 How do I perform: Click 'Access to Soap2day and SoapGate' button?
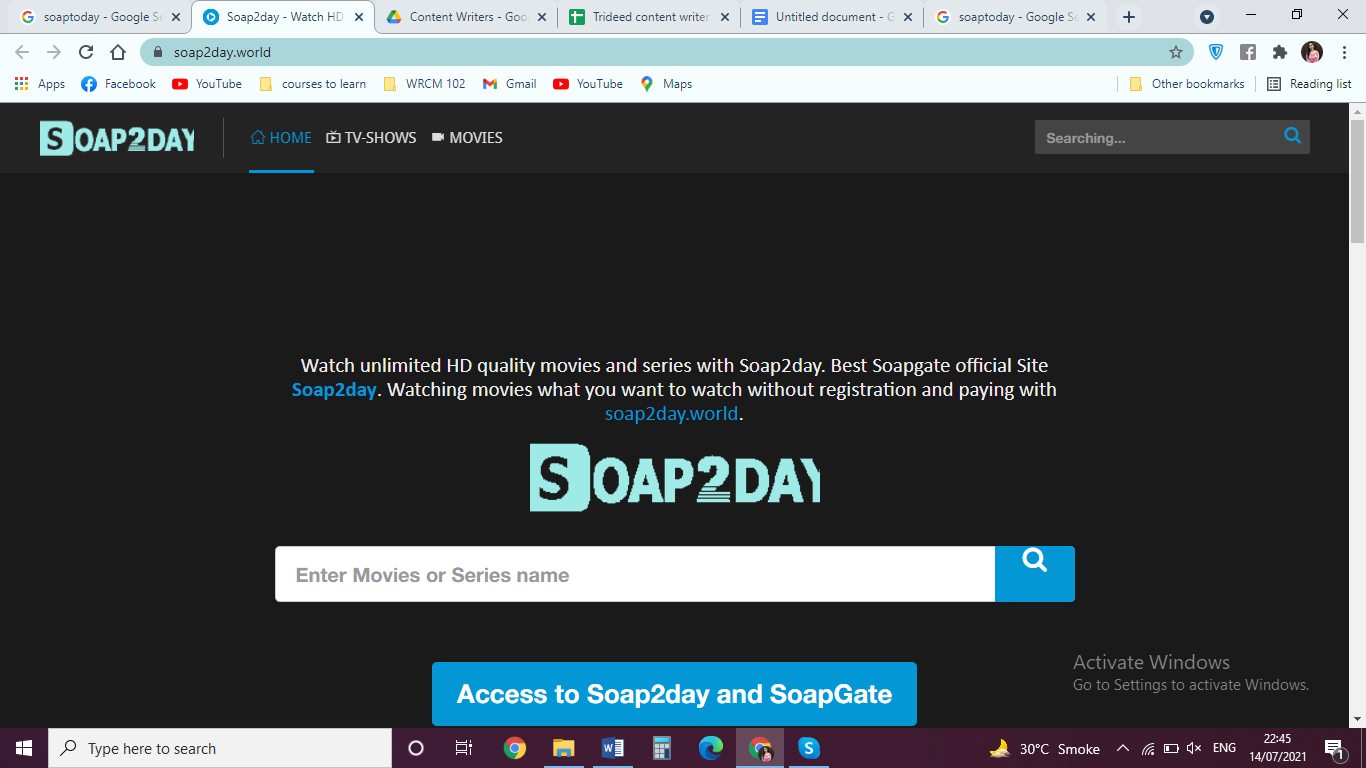pyautogui.click(x=674, y=694)
